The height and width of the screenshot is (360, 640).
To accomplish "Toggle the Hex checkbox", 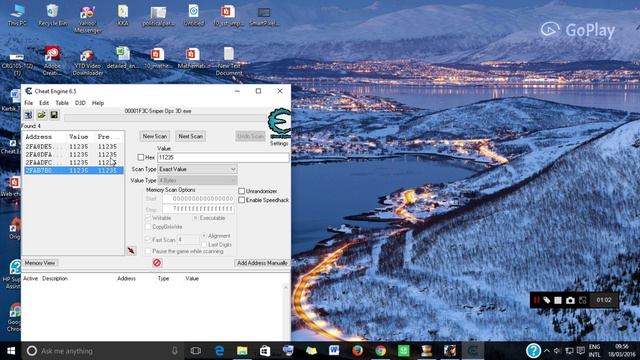I will (141, 157).
